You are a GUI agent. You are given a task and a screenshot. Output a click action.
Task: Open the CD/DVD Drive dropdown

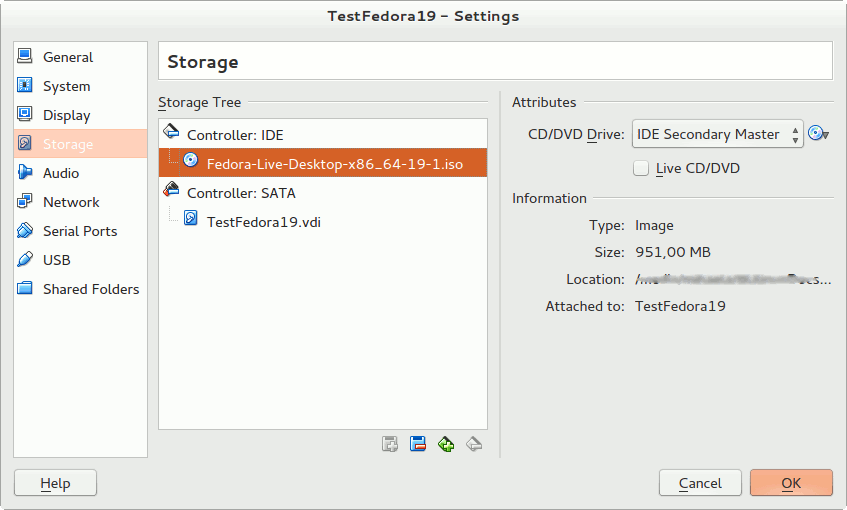[717, 134]
